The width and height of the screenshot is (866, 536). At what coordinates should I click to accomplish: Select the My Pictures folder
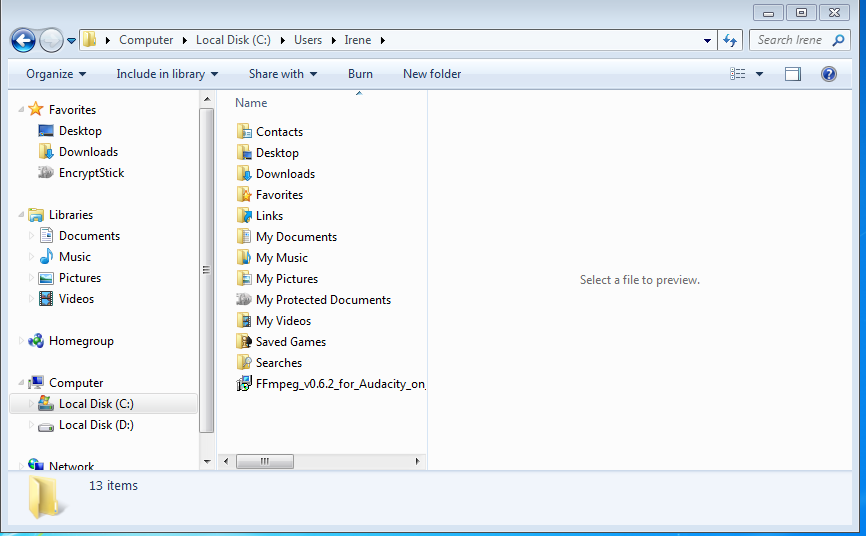pyautogui.click(x=287, y=278)
